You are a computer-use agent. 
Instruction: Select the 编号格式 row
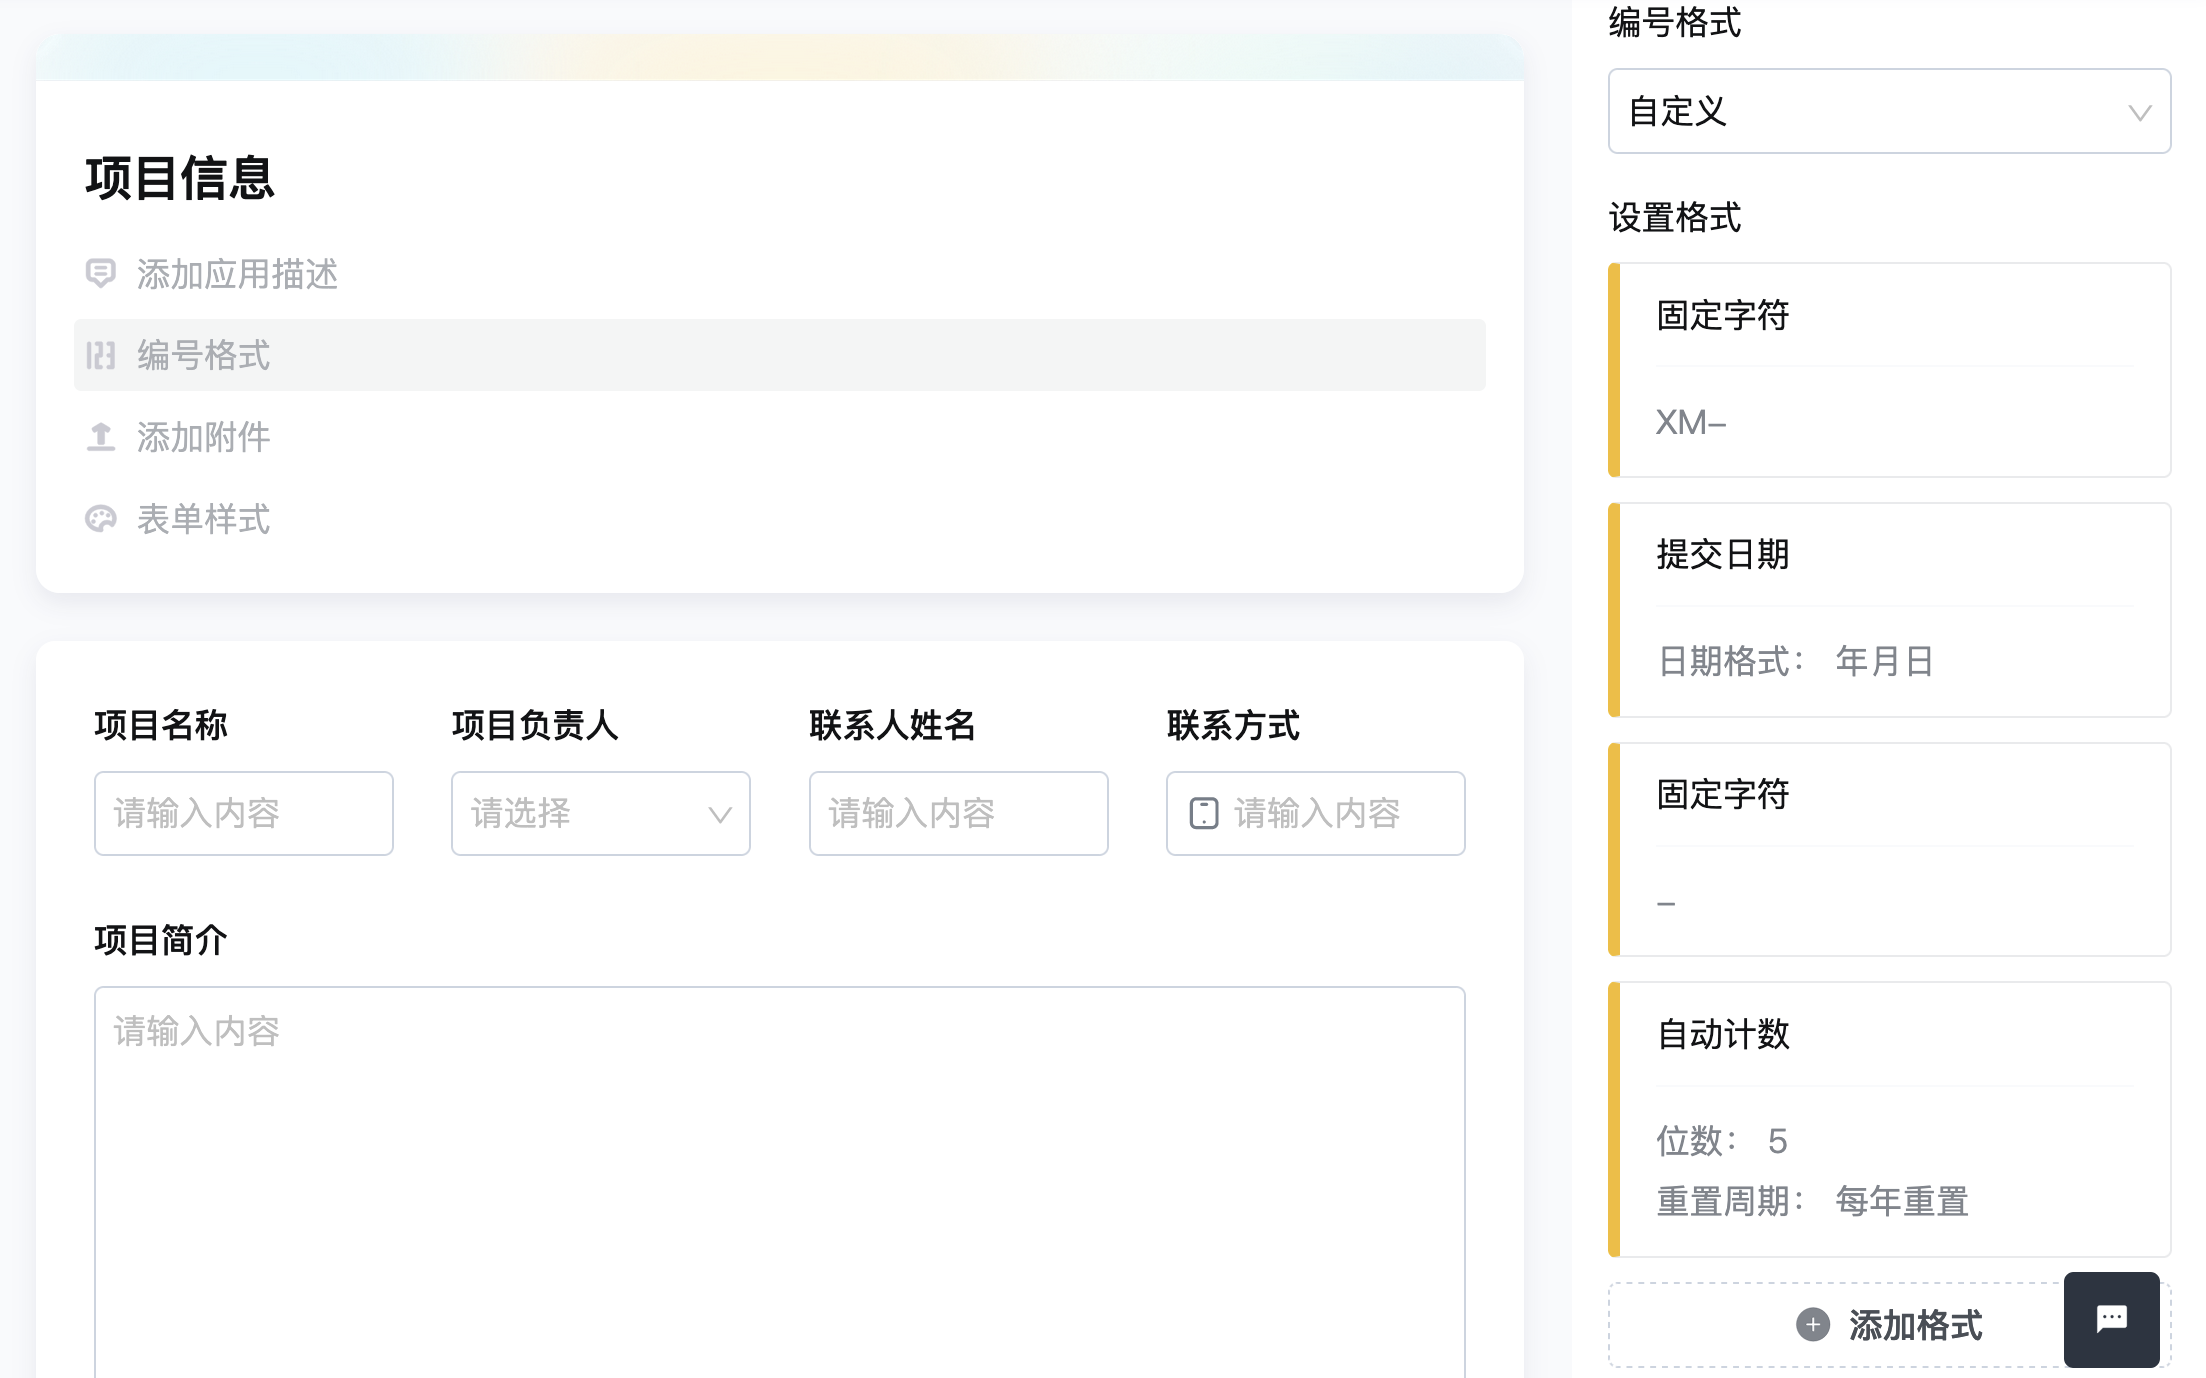[779, 355]
